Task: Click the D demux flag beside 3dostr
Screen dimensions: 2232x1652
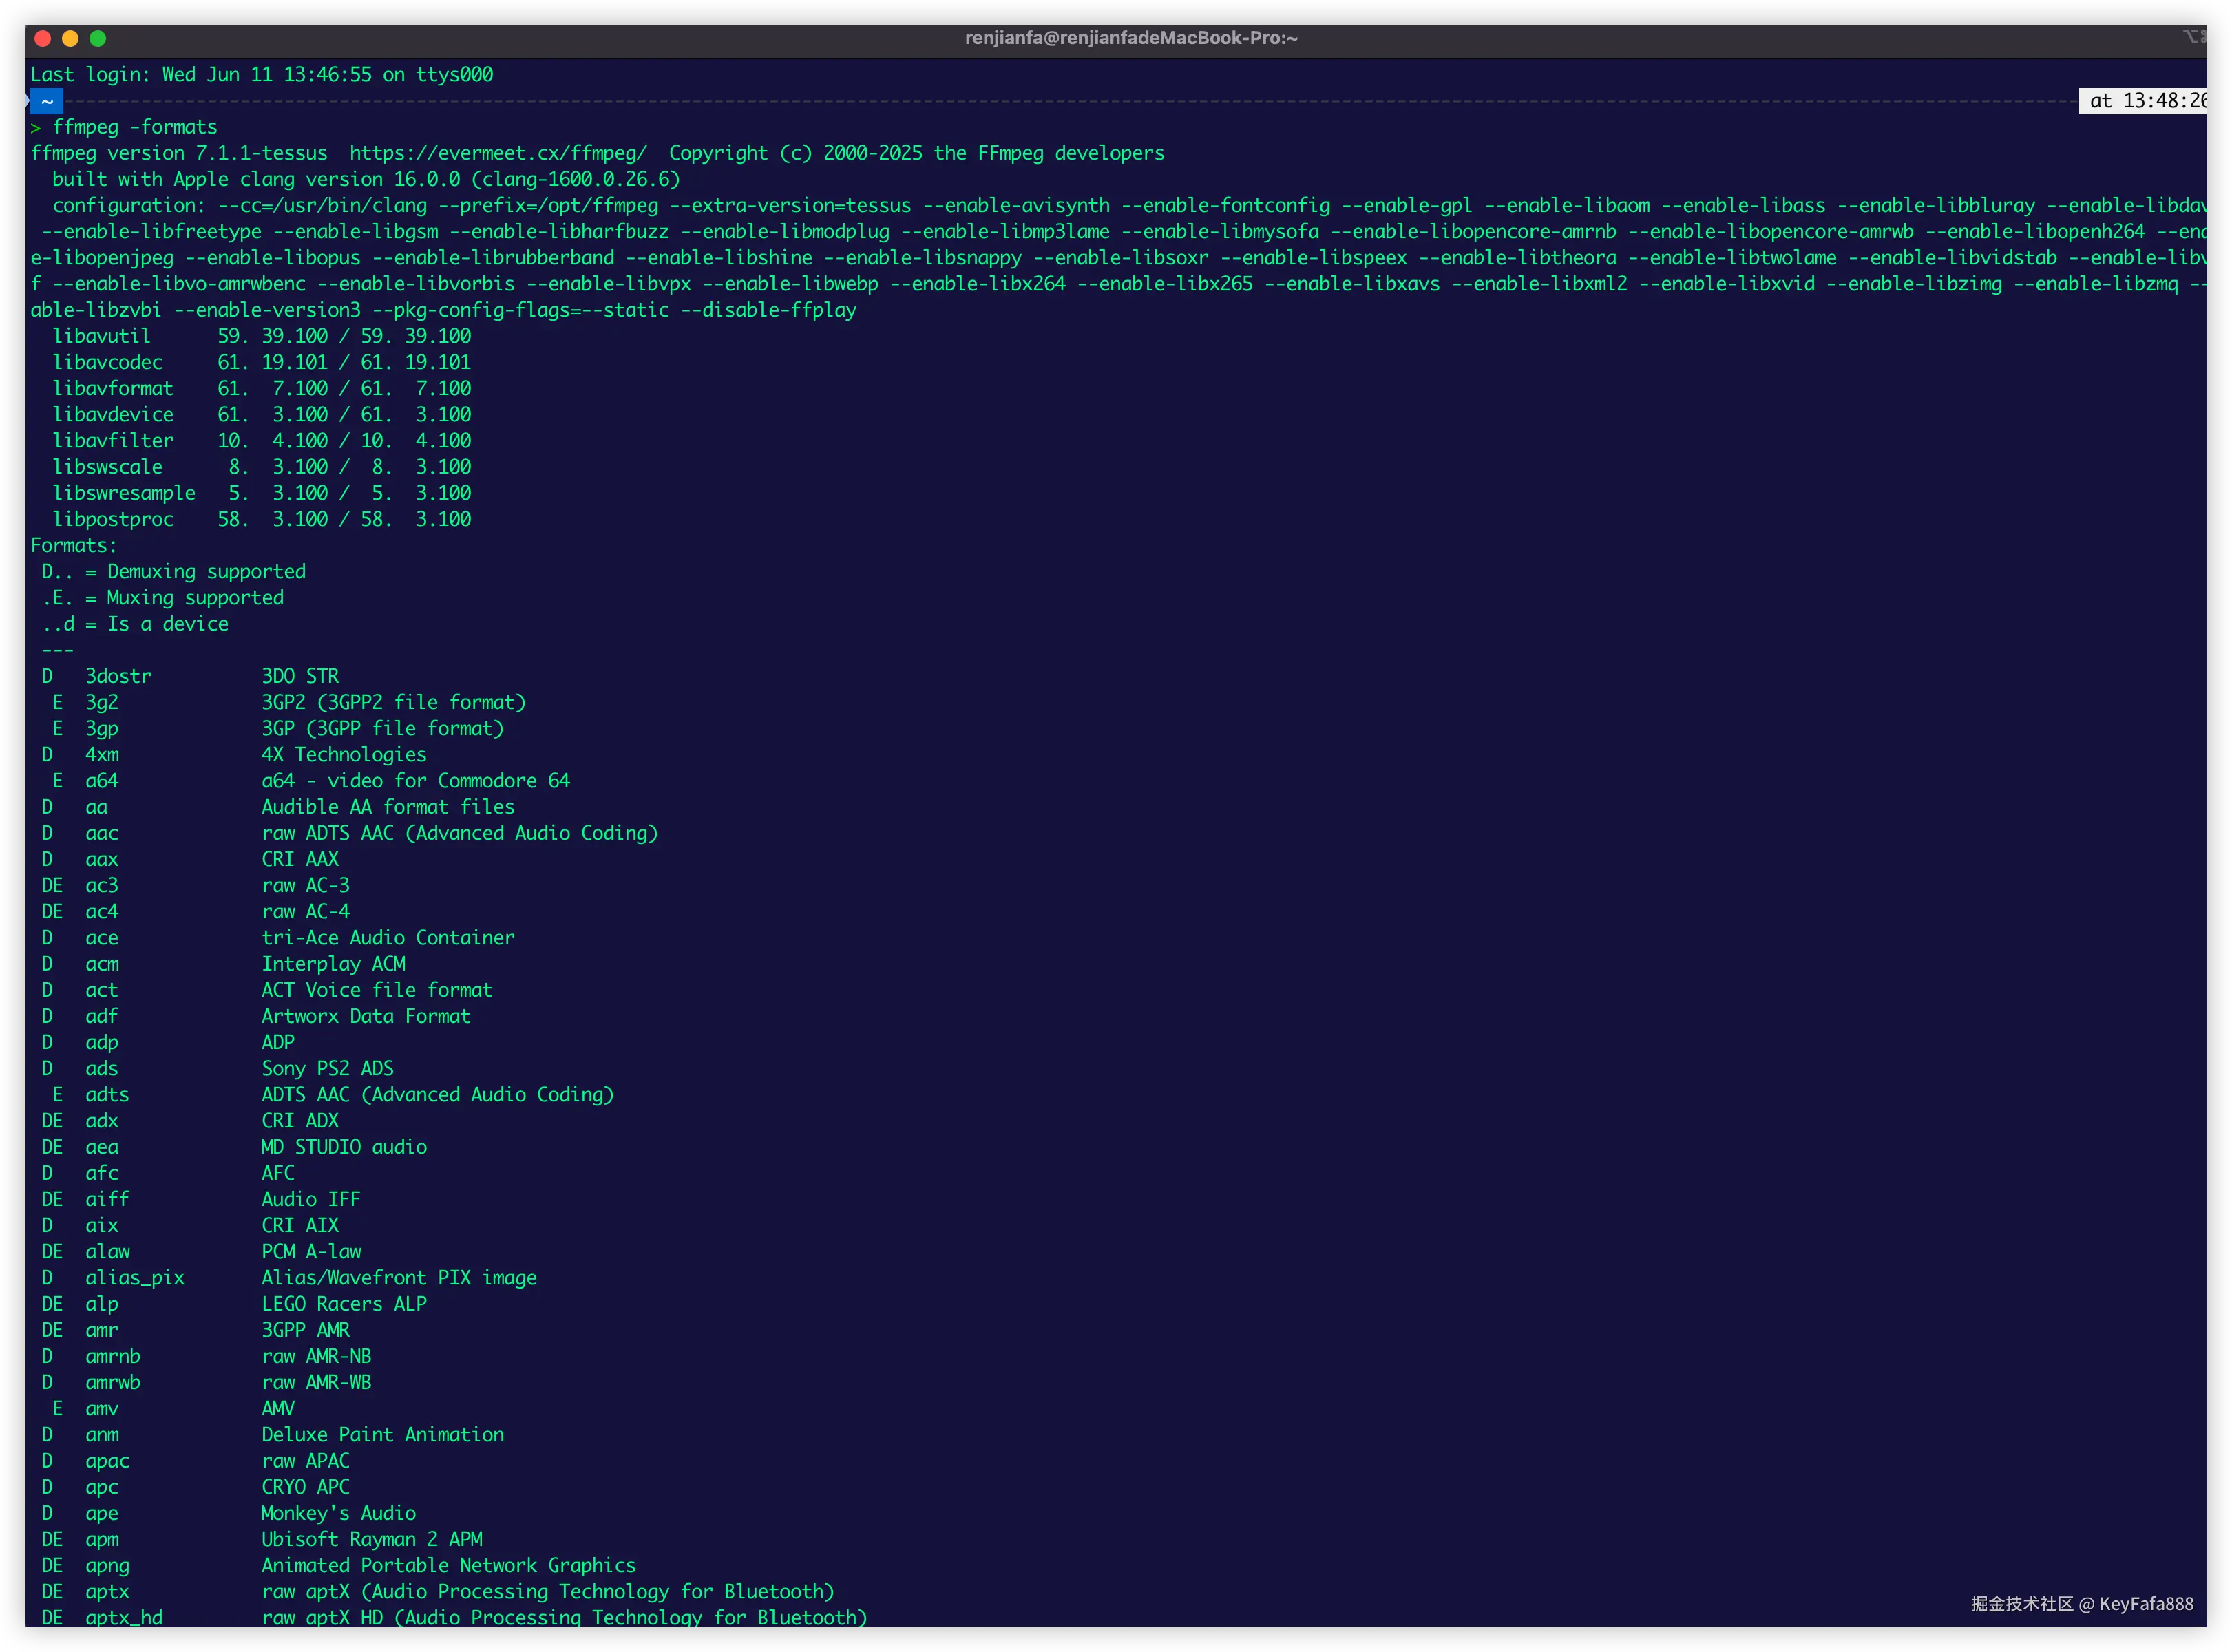Action: [46, 675]
